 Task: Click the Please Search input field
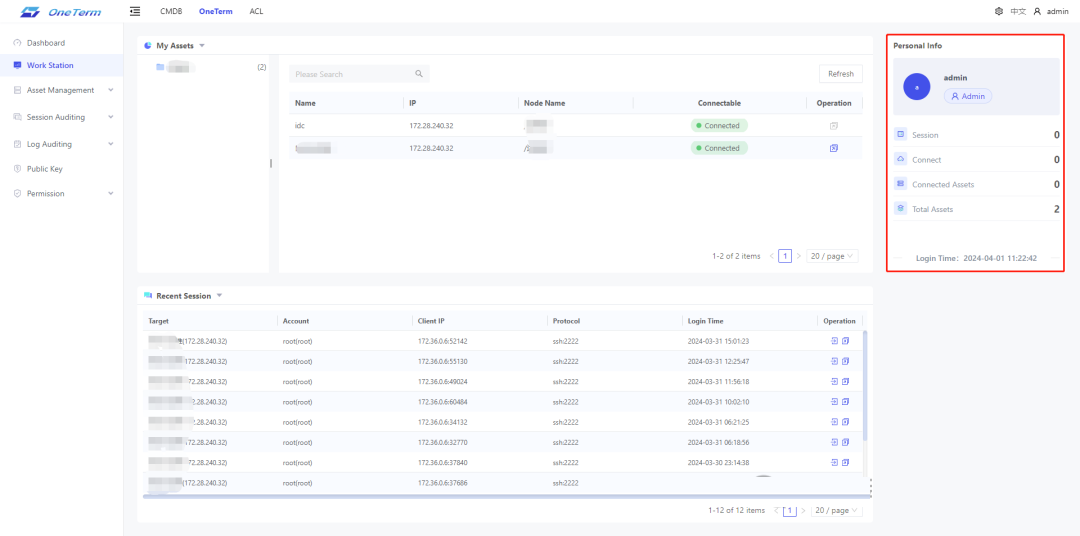(350, 74)
